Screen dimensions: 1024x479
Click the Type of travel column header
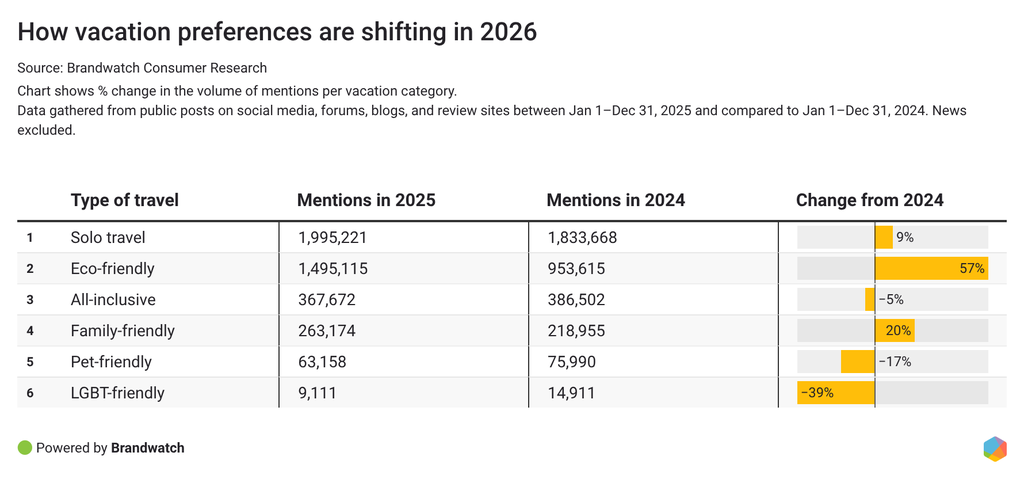click(x=125, y=200)
